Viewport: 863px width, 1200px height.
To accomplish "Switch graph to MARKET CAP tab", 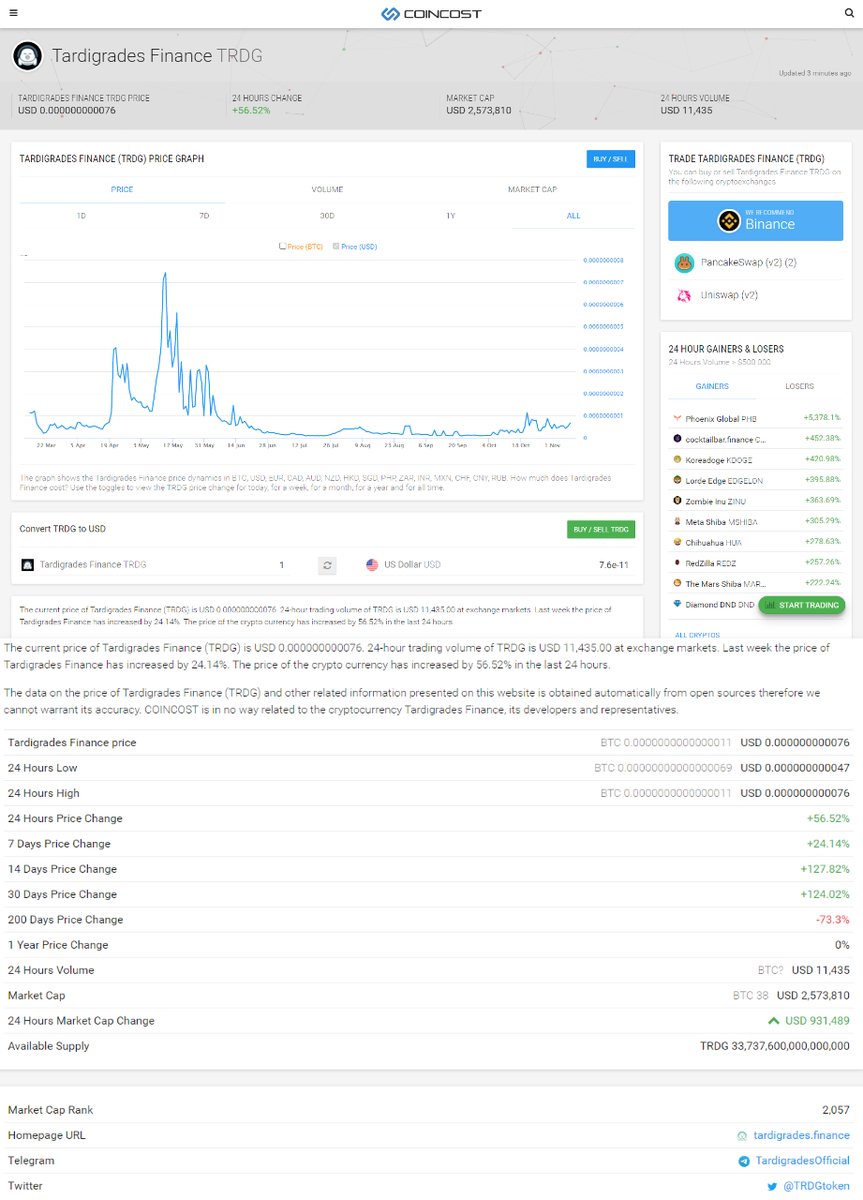I will coord(532,189).
